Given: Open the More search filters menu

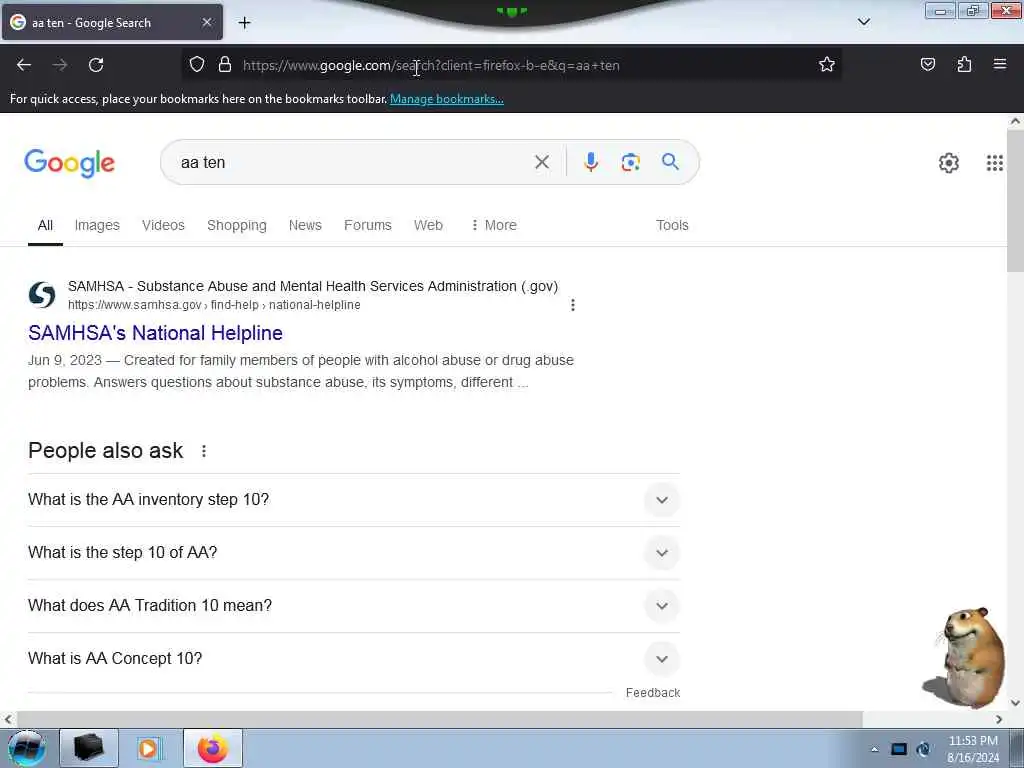Looking at the screenshot, I should click(494, 225).
